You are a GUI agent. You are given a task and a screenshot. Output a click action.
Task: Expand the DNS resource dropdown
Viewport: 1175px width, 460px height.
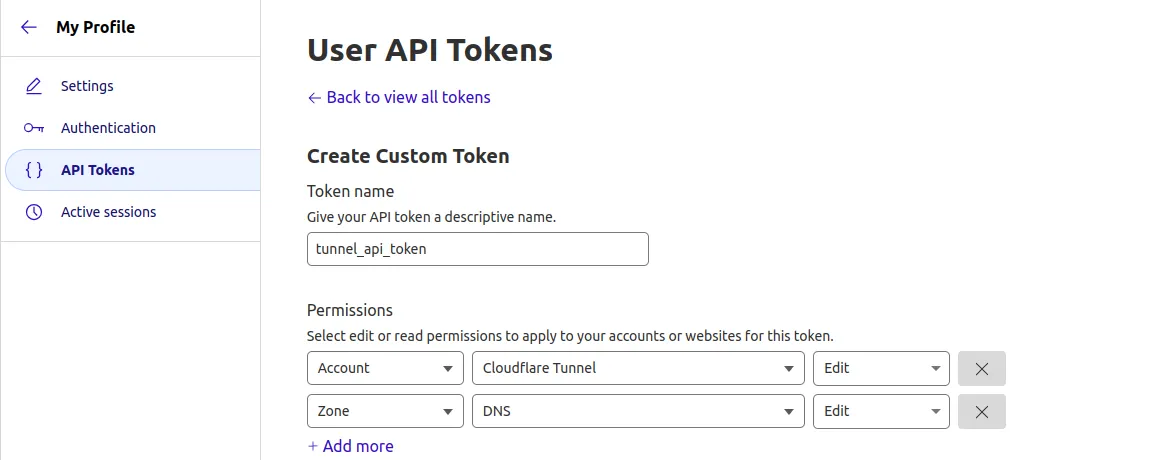click(638, 411)
